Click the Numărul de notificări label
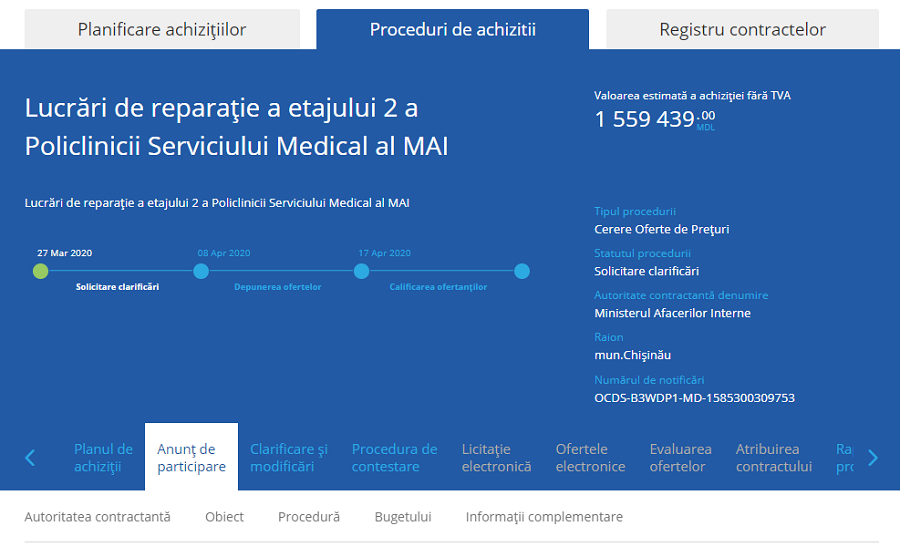900x557 pixels. pyautogui.click(x=649, y=380)
